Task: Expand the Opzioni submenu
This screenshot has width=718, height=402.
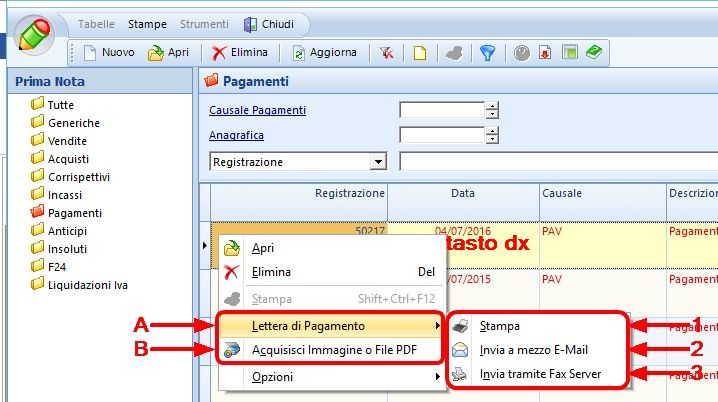Action: pyautogui.click(x=332, y=377)
